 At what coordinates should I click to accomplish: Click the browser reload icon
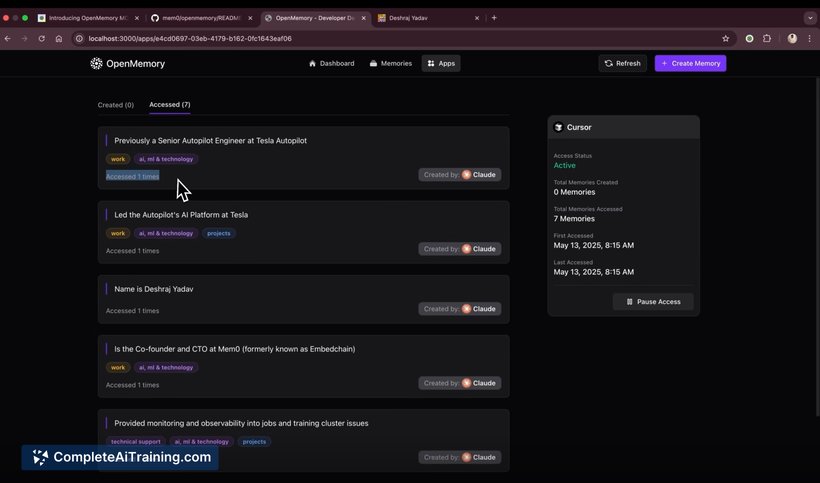(41, 39)
